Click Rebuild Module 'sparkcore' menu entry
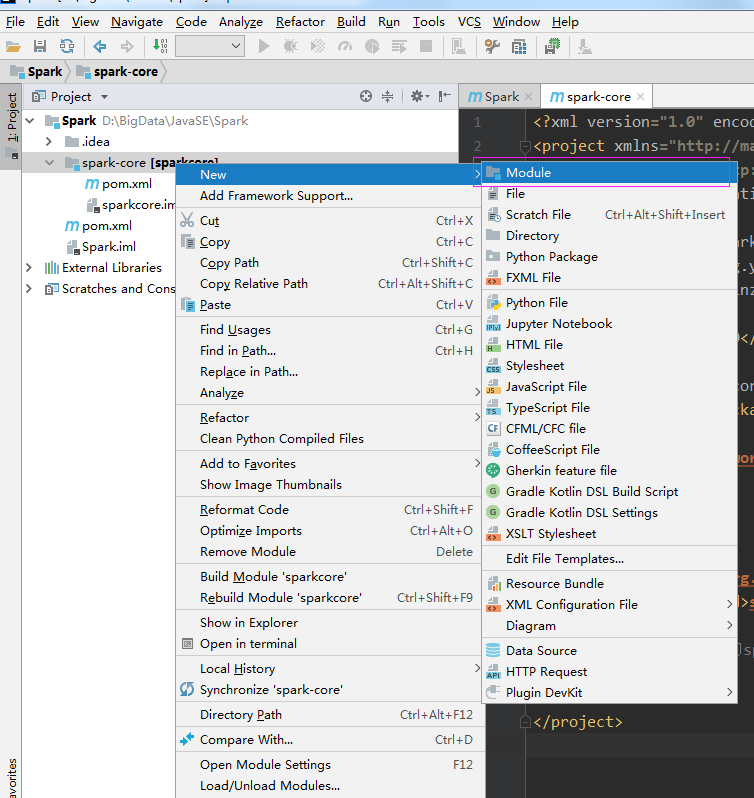 pos(280,598)
